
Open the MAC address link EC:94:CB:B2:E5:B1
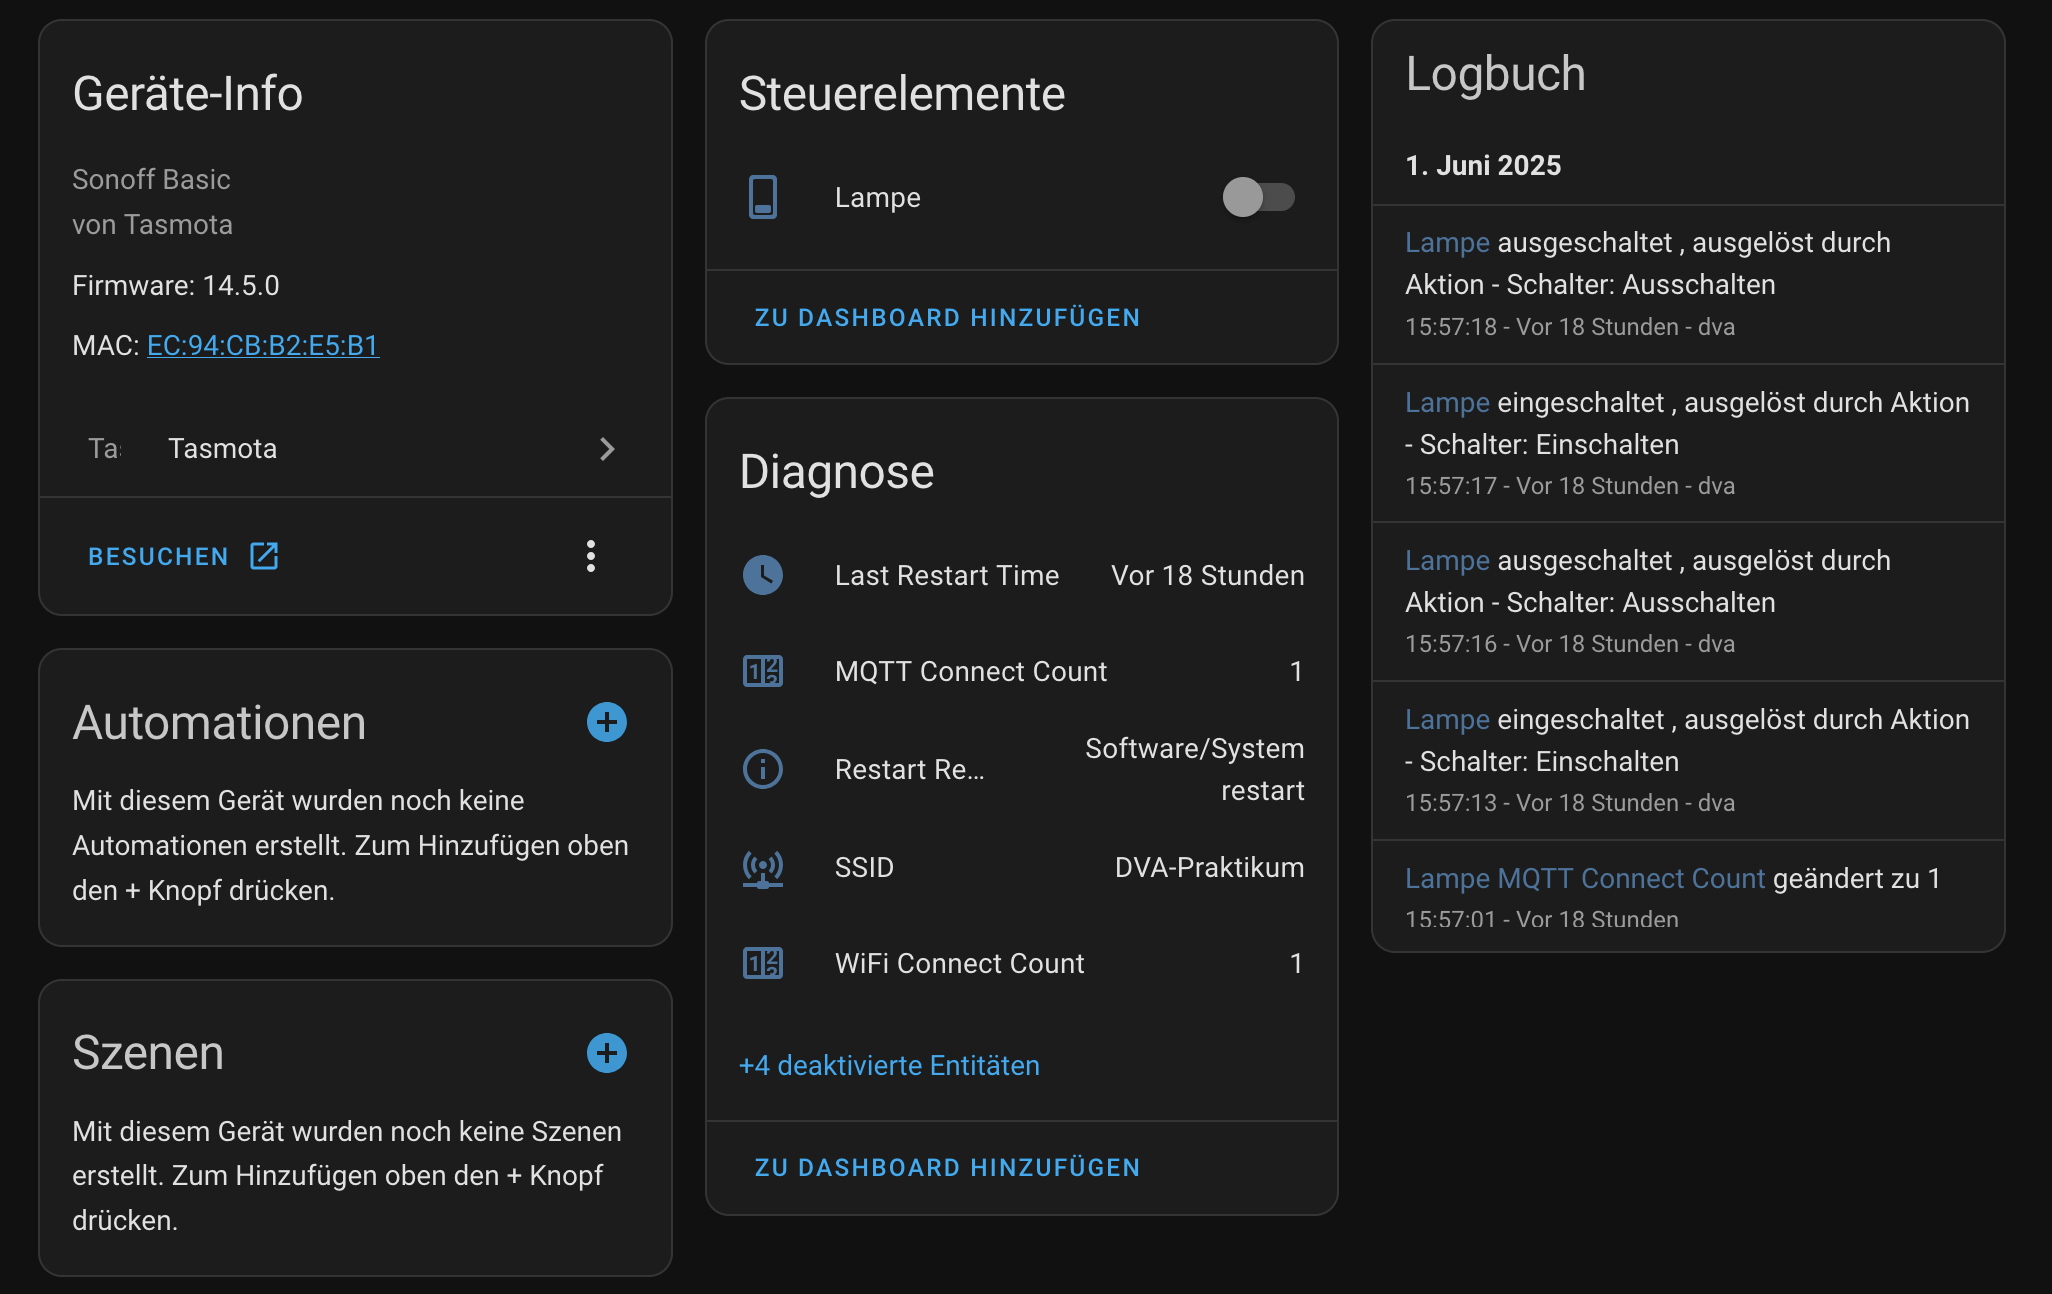263,345
